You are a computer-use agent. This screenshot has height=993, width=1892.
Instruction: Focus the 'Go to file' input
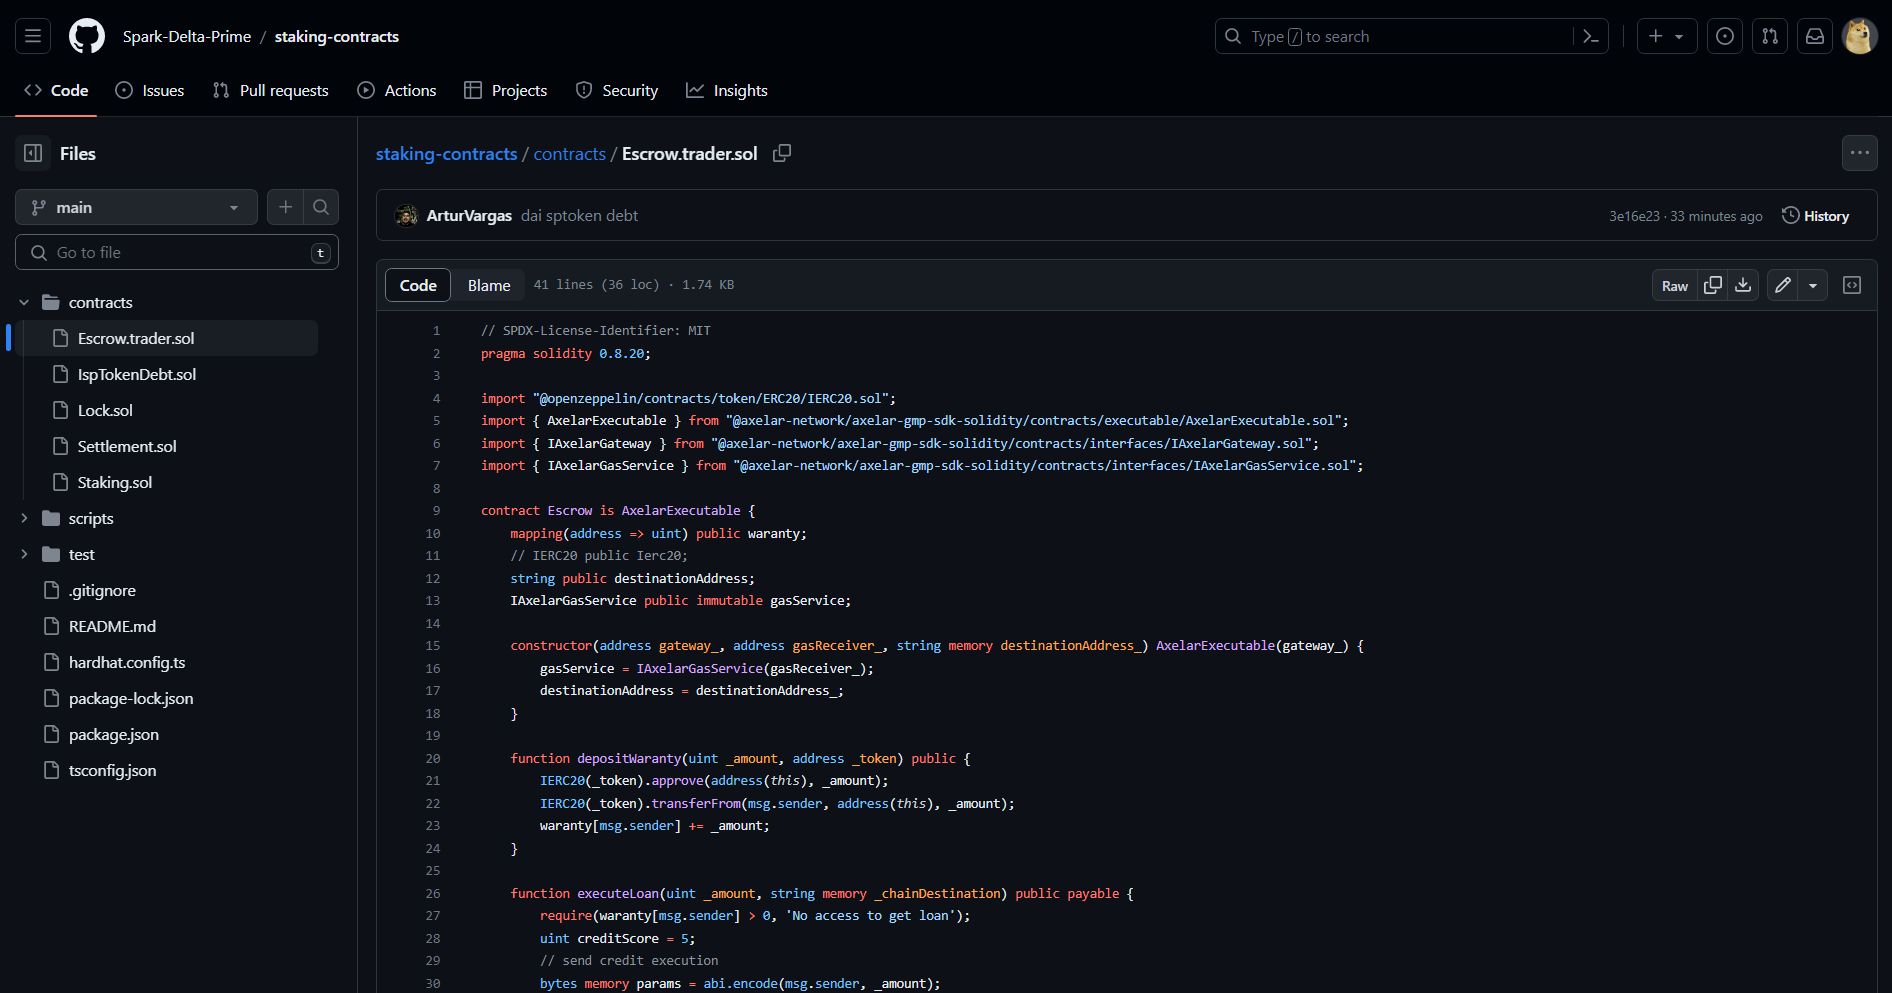tap(177, 252)
